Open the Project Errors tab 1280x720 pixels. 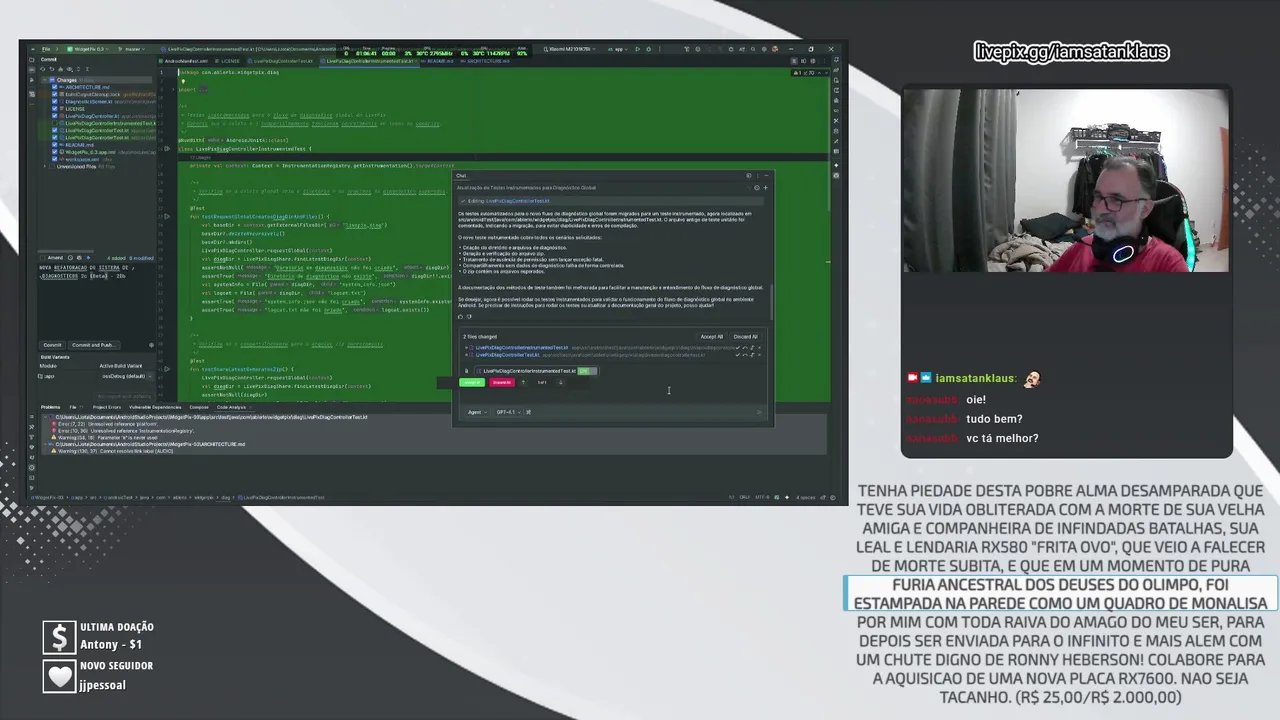click(107, 407)
